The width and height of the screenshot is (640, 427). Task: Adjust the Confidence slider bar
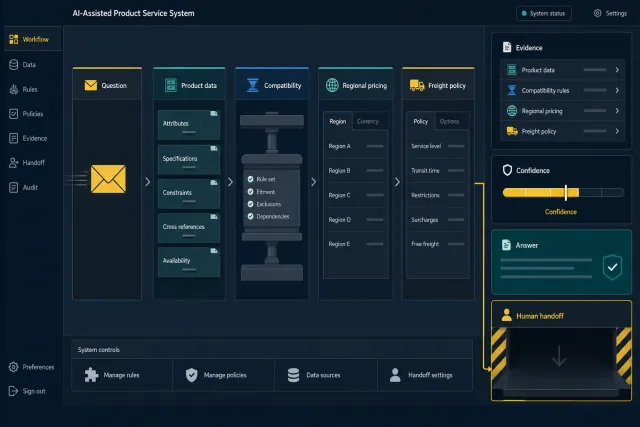pos(563,193)
